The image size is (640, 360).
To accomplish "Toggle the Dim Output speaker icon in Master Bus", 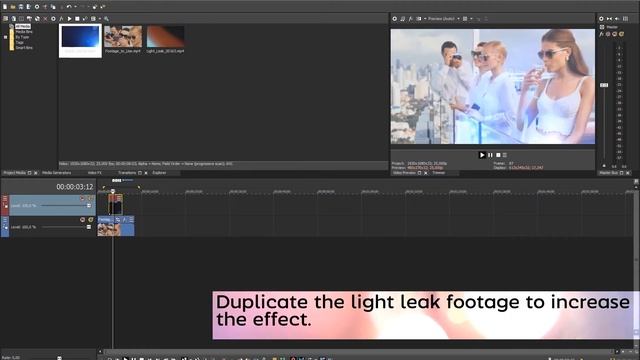I will 617,18.
